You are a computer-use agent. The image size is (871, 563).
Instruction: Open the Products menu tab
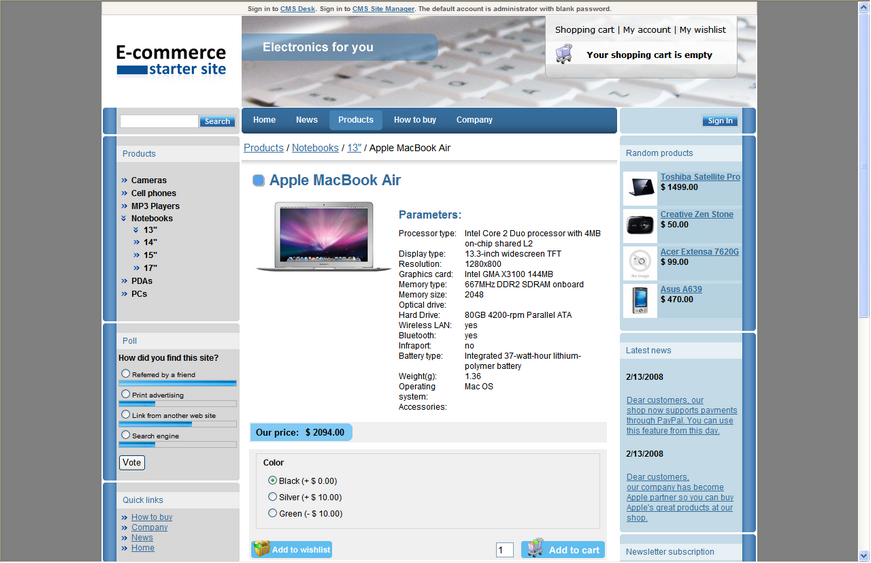(356, 120)
